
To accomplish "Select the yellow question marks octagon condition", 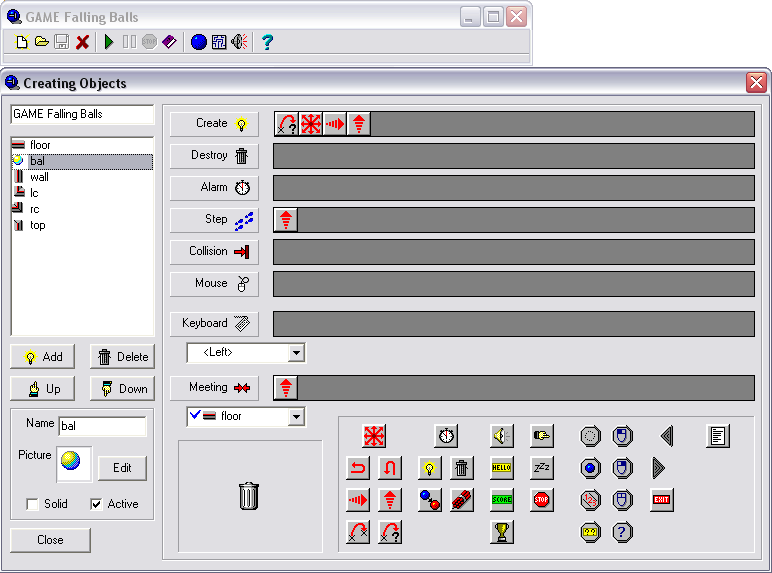I will 590,532.
